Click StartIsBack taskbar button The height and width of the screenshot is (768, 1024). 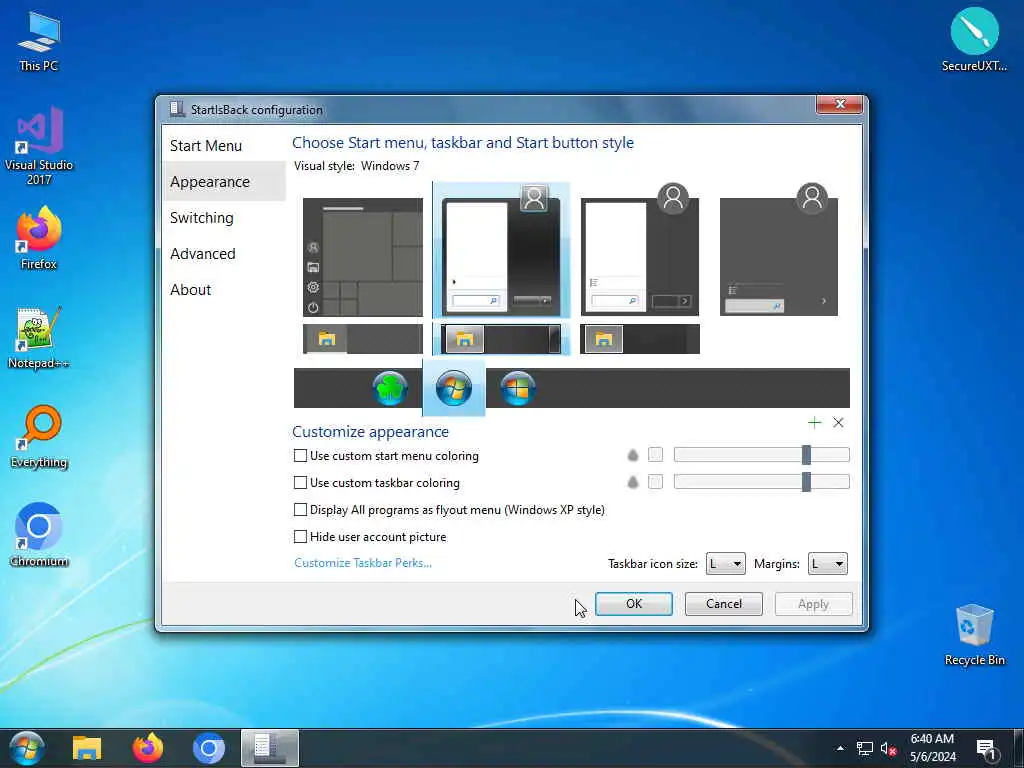(270, 748)
